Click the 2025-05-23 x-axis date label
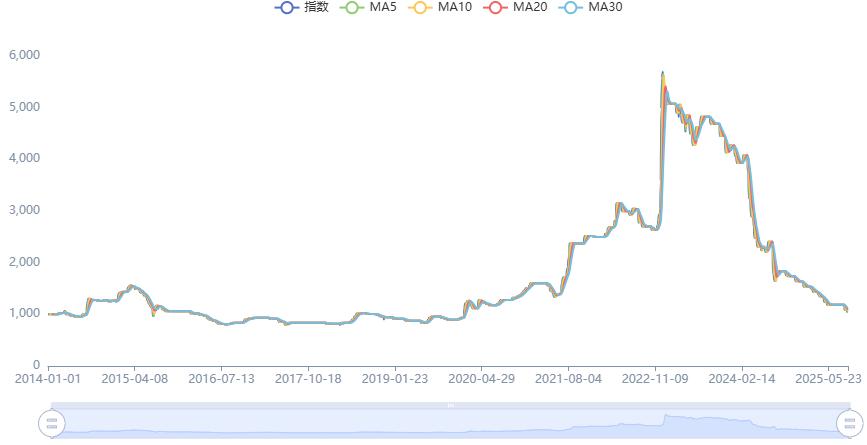 [x=826, y=380]
